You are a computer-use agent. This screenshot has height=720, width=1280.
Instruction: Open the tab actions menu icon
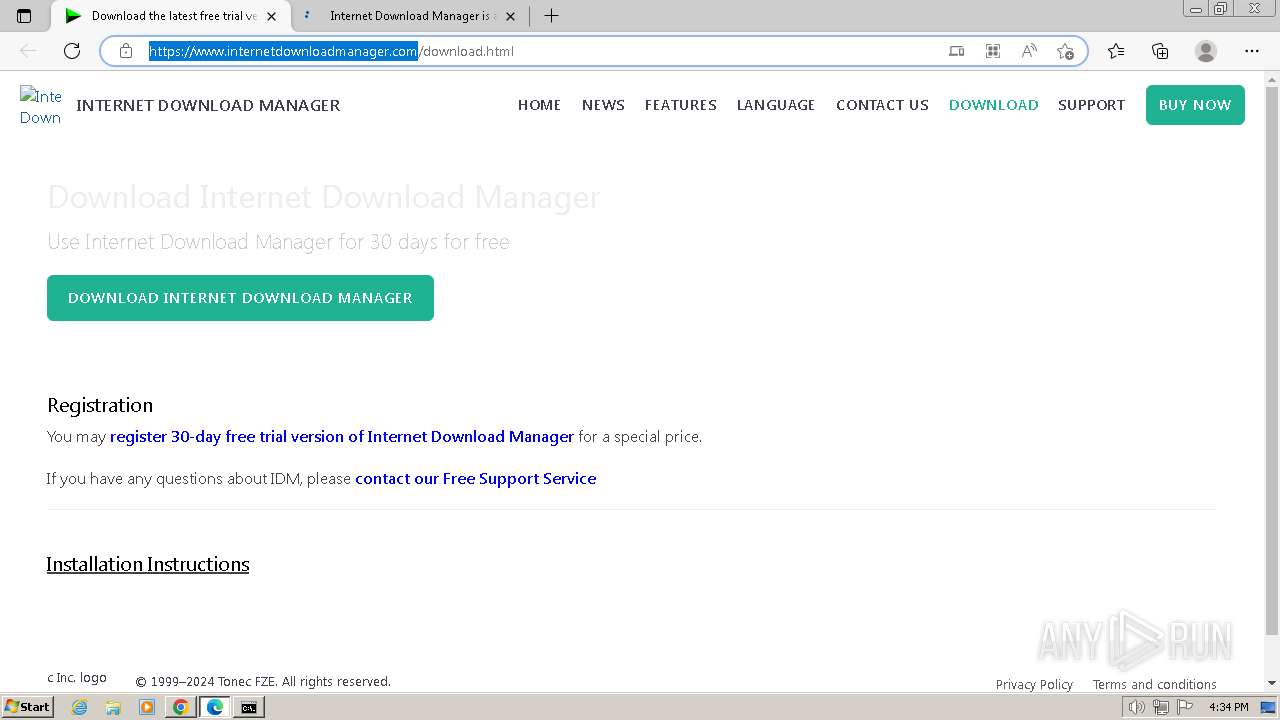tap(24, 16)
